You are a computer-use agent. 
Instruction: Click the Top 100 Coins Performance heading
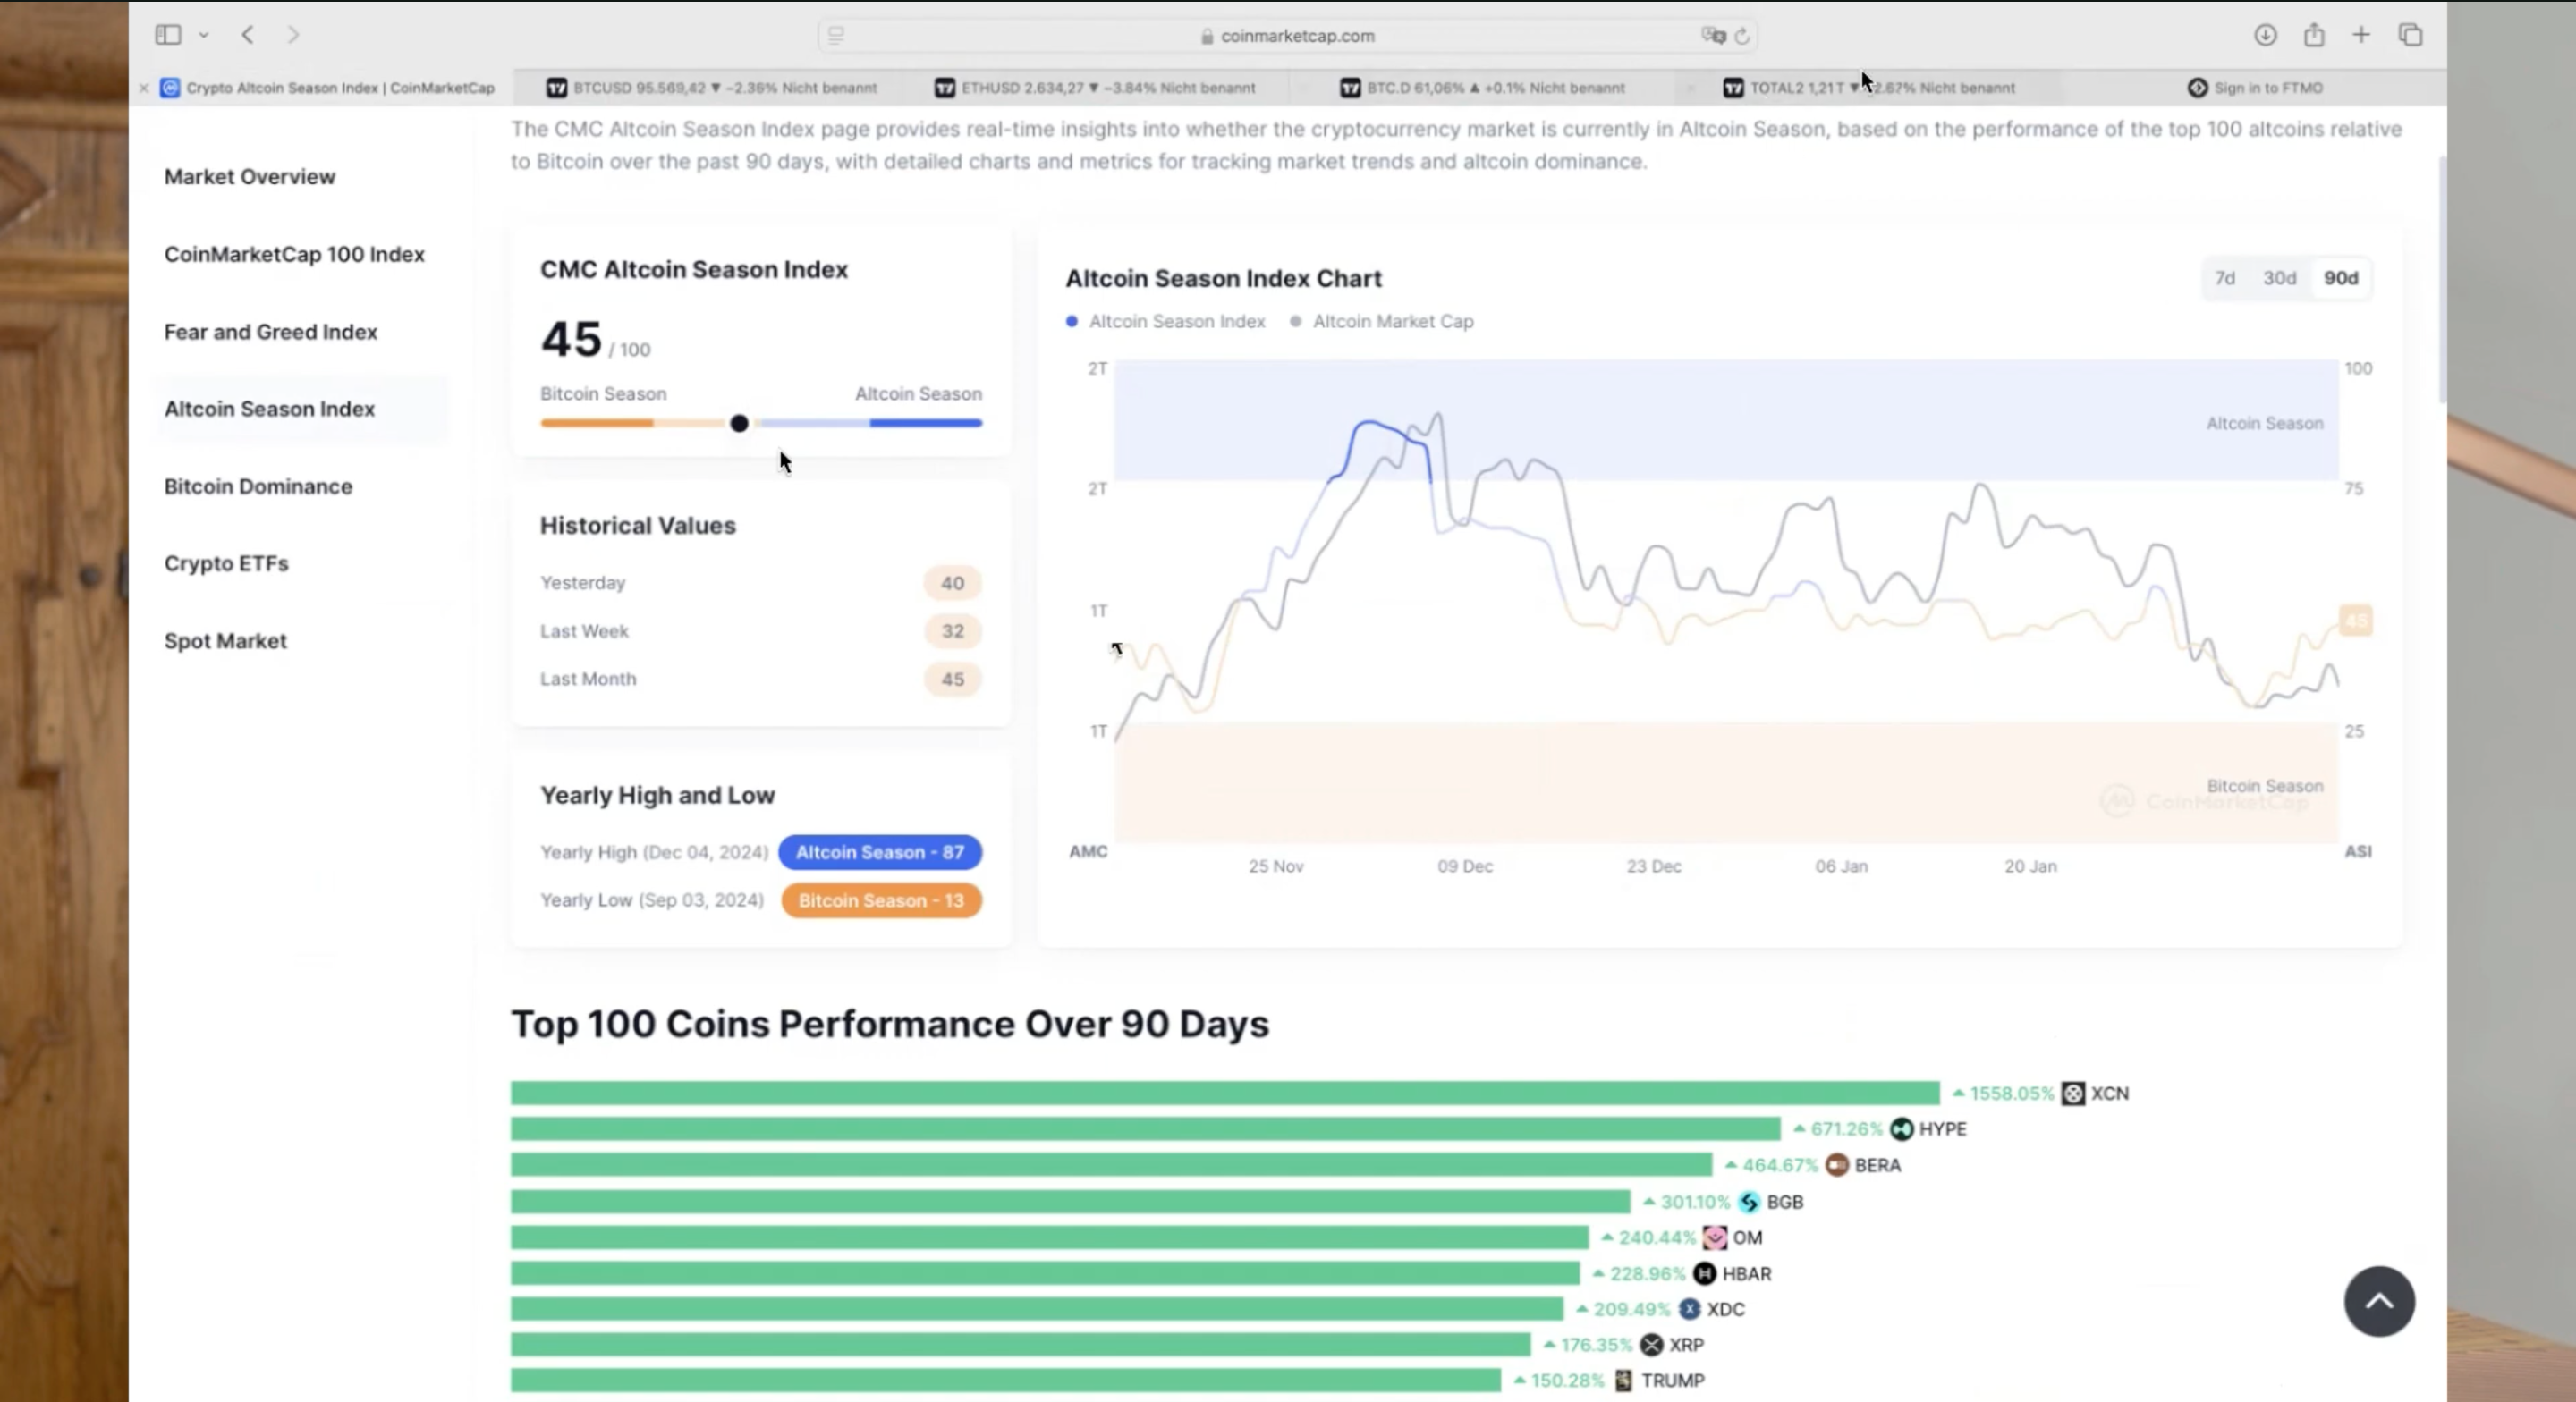pyautogui.click(x=890, y=1024)
